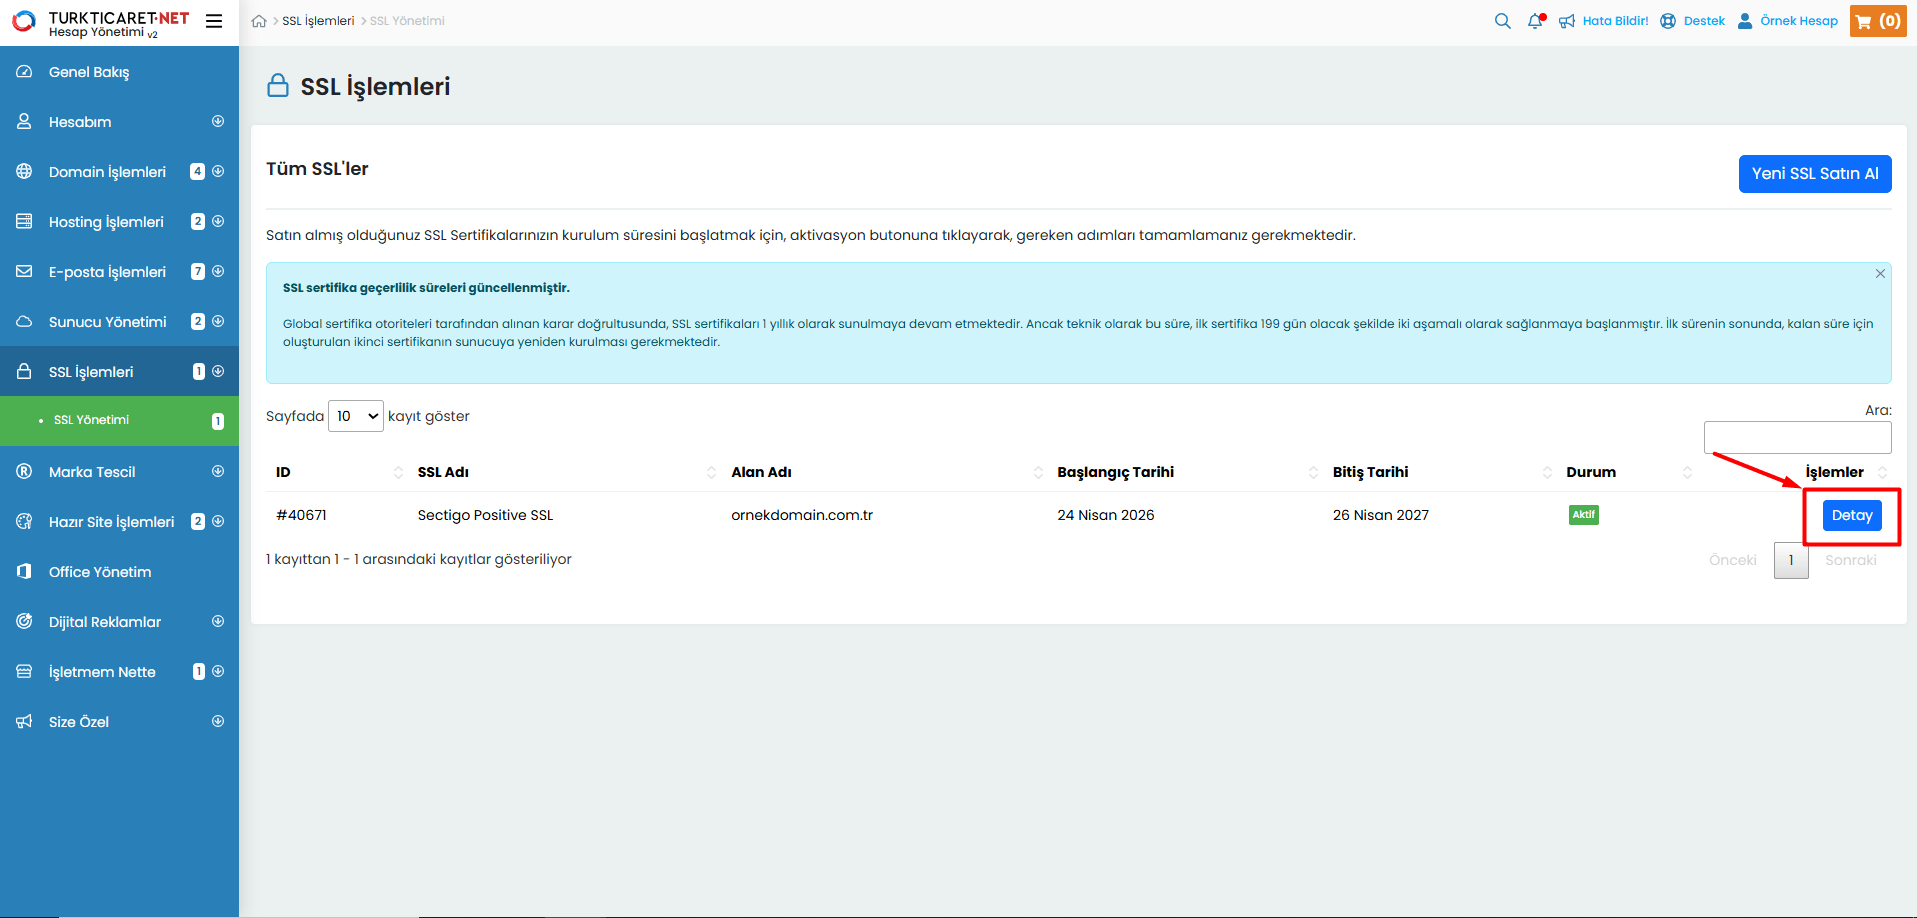1917x918 pixels.
Task: Click the Office Yönetim icon
Action: click(x=24, y=572)
